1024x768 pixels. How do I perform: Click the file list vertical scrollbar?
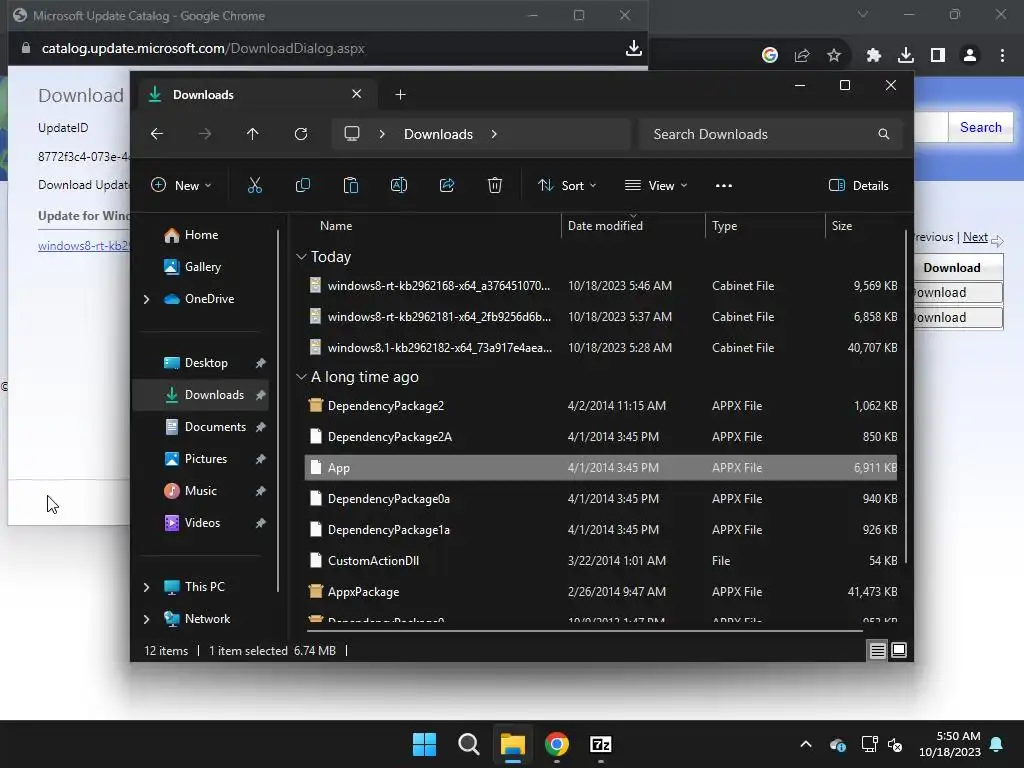coord(906,398)
